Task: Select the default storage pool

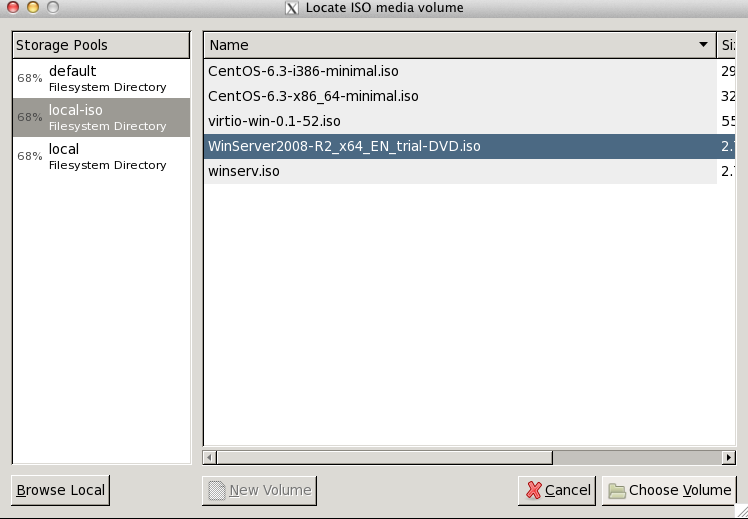Action: tap(101, 78)
